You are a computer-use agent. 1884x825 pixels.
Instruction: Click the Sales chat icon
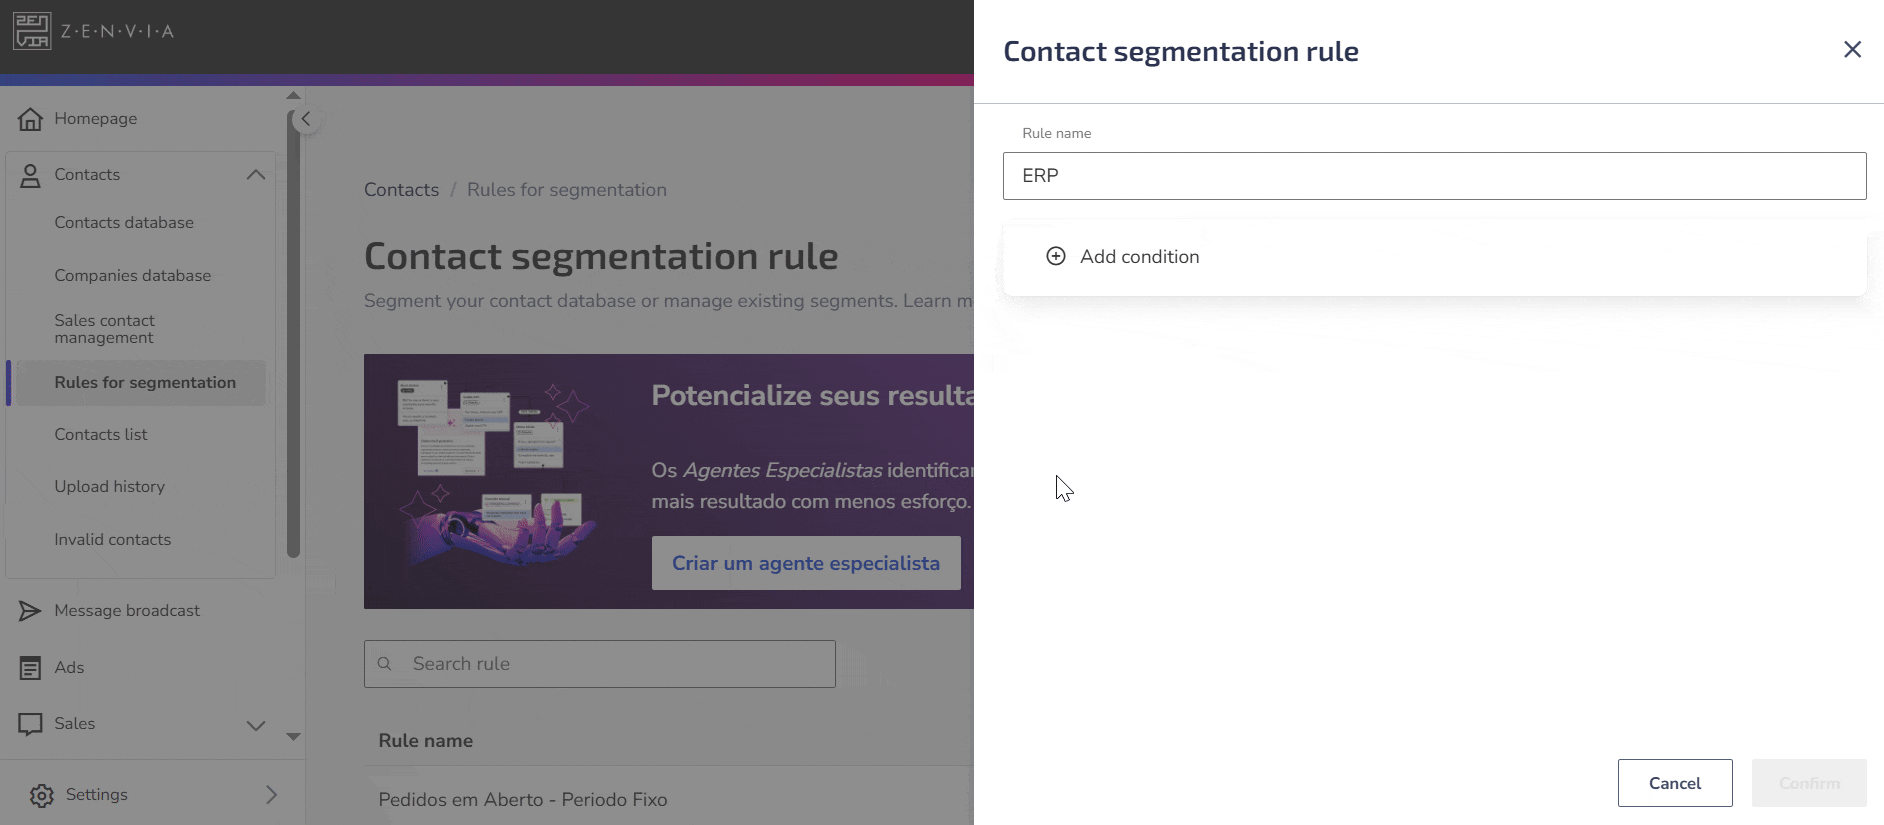pos(31,724)
